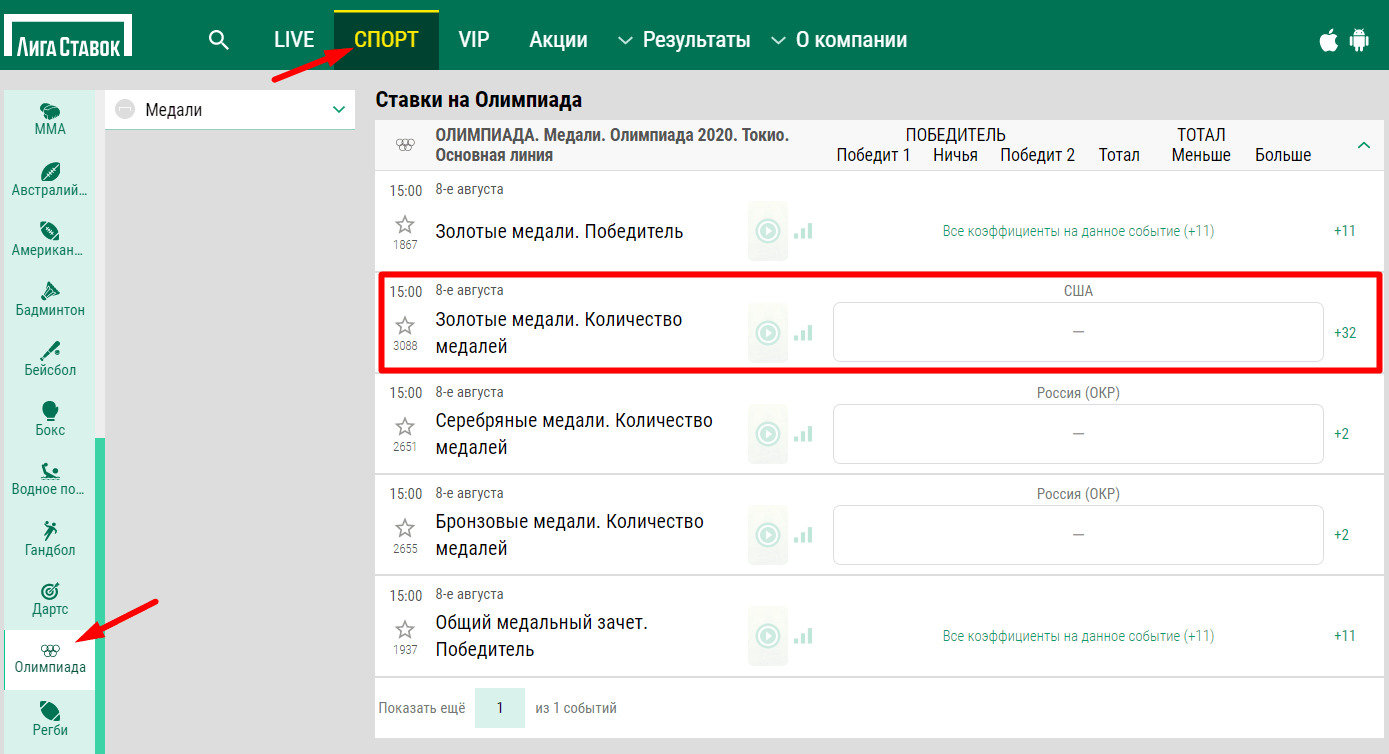
Task: Open Бокс sport category
Action: click(50, 418)
